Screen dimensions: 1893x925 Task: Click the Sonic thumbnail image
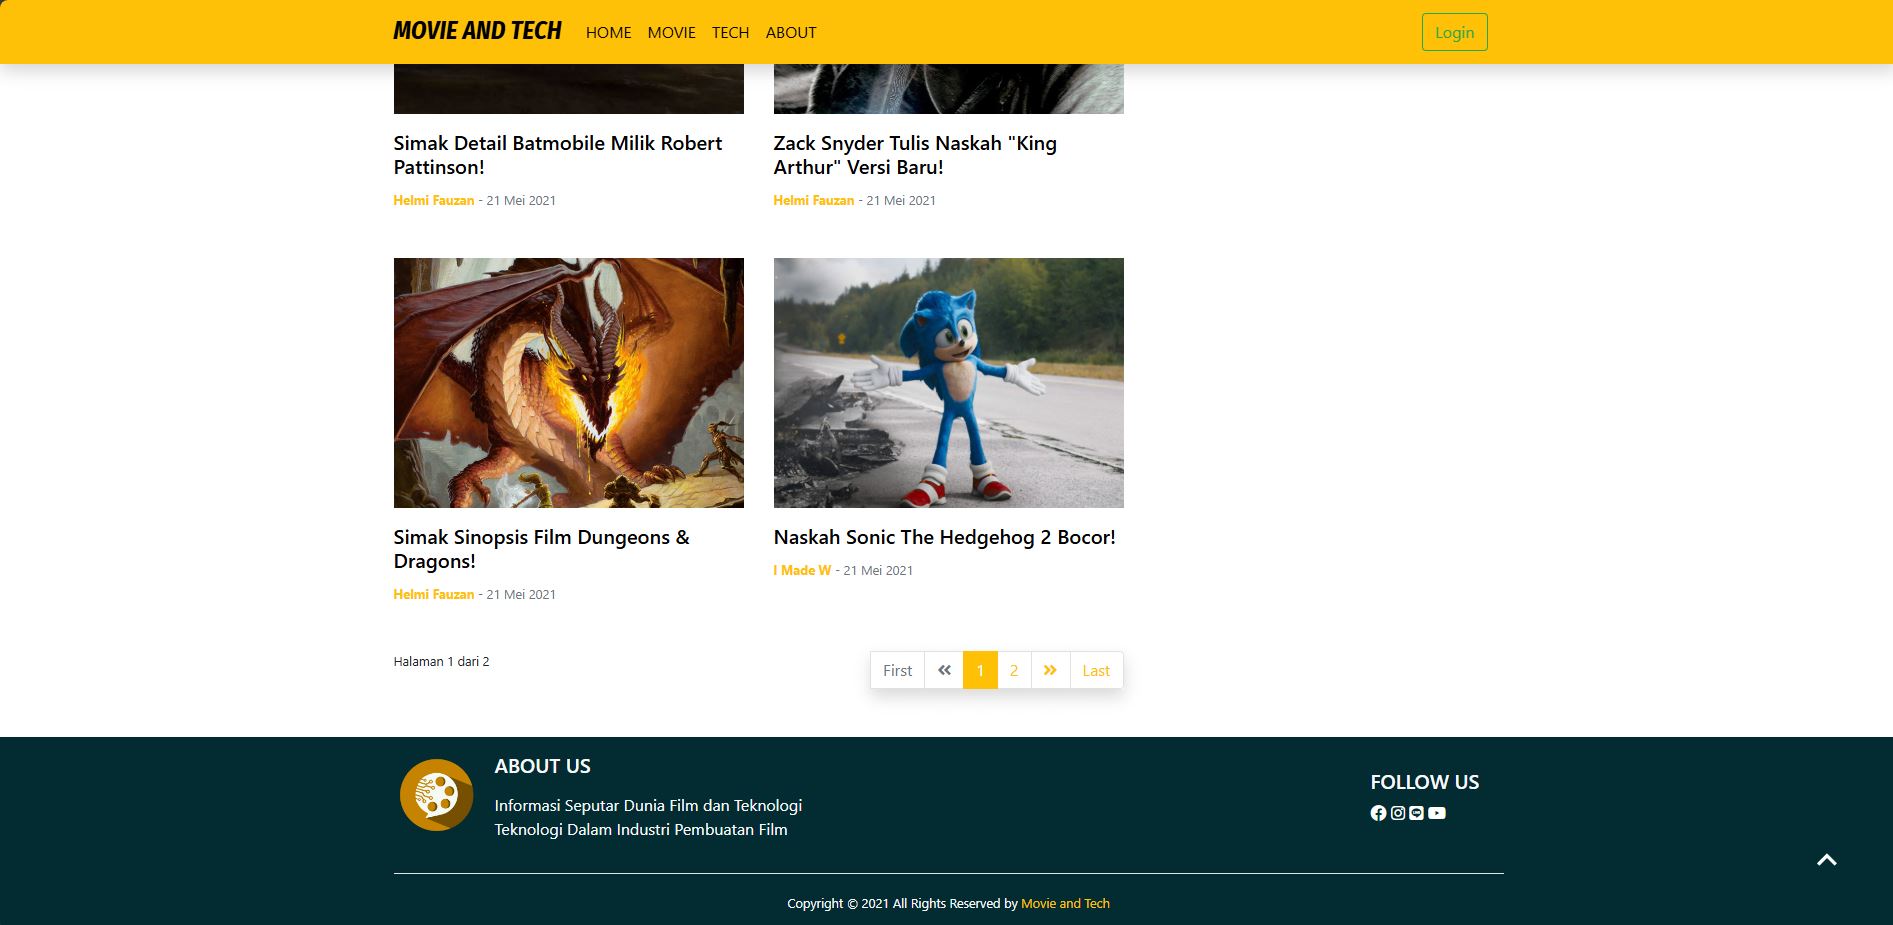tap(948, 383)
